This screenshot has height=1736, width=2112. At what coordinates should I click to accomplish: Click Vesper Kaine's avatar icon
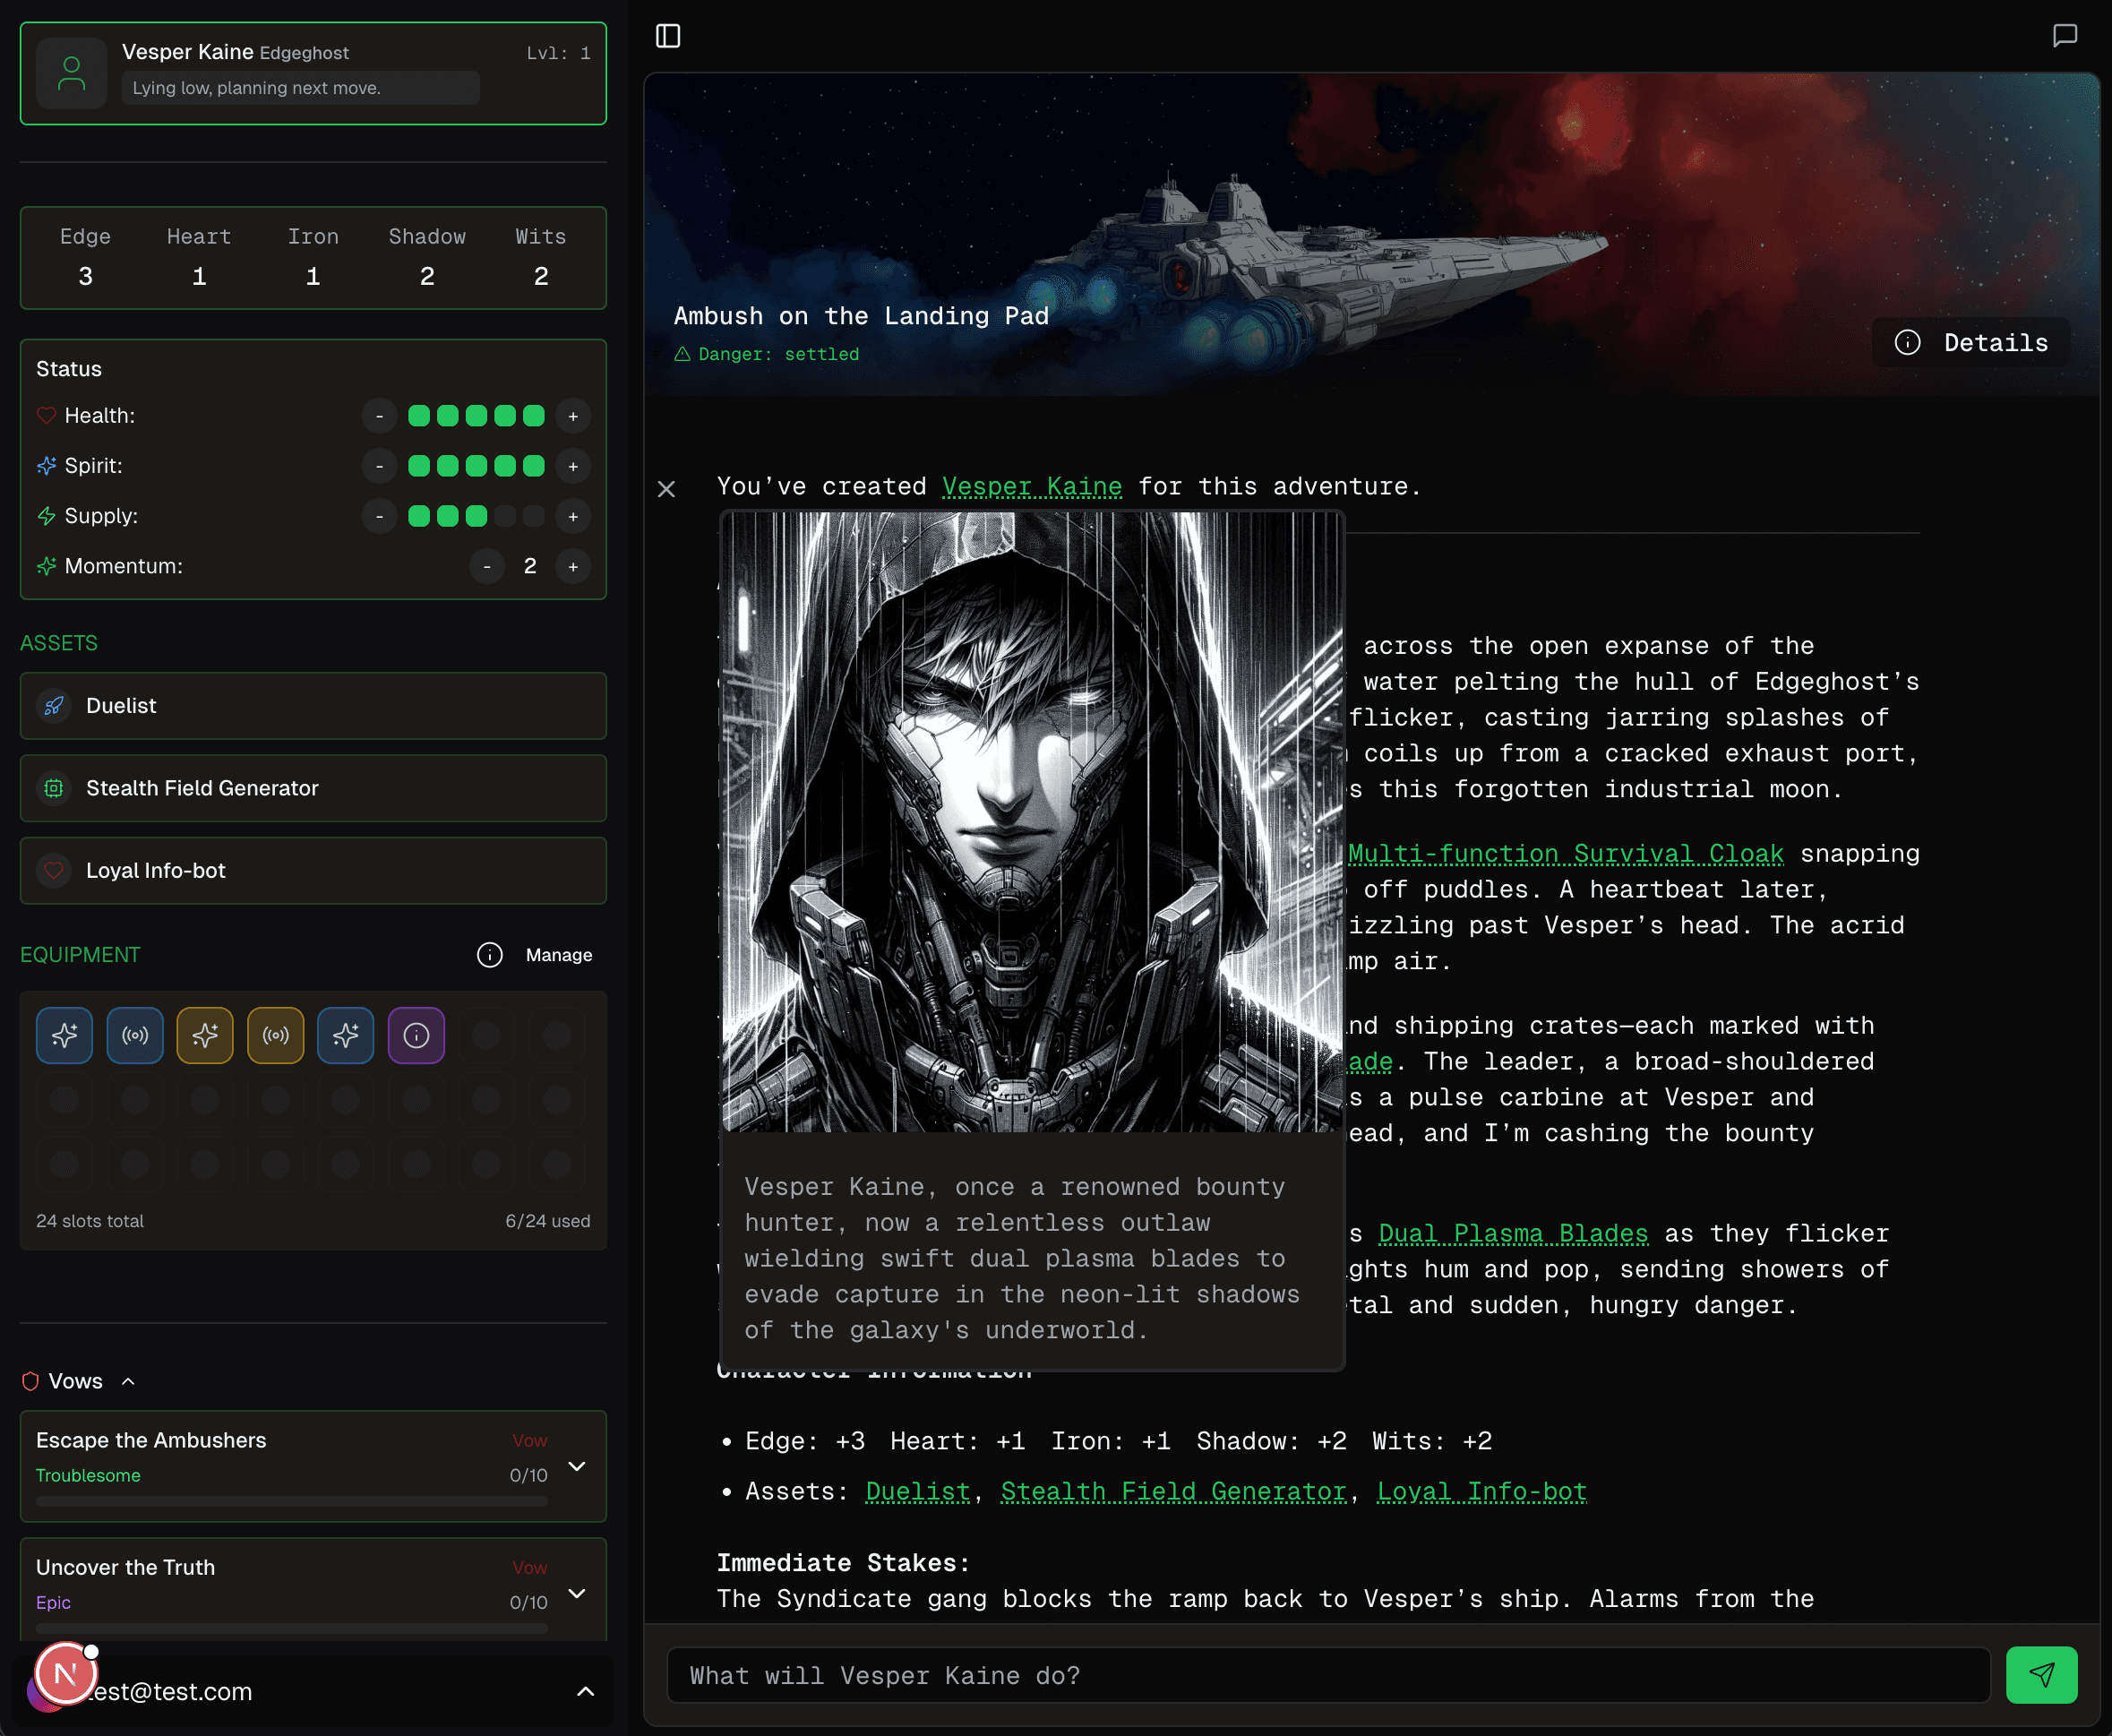[71, 73]
